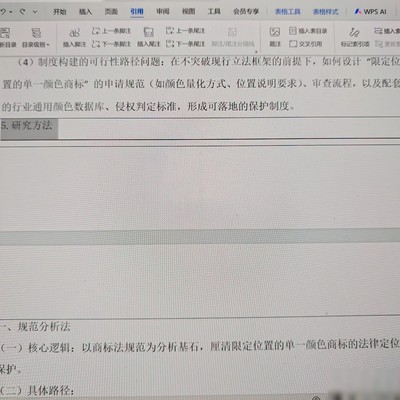Click the line starting '置的单一颜色商标'
This screenshot has width=400, height=400.
(x=201, y=84)
